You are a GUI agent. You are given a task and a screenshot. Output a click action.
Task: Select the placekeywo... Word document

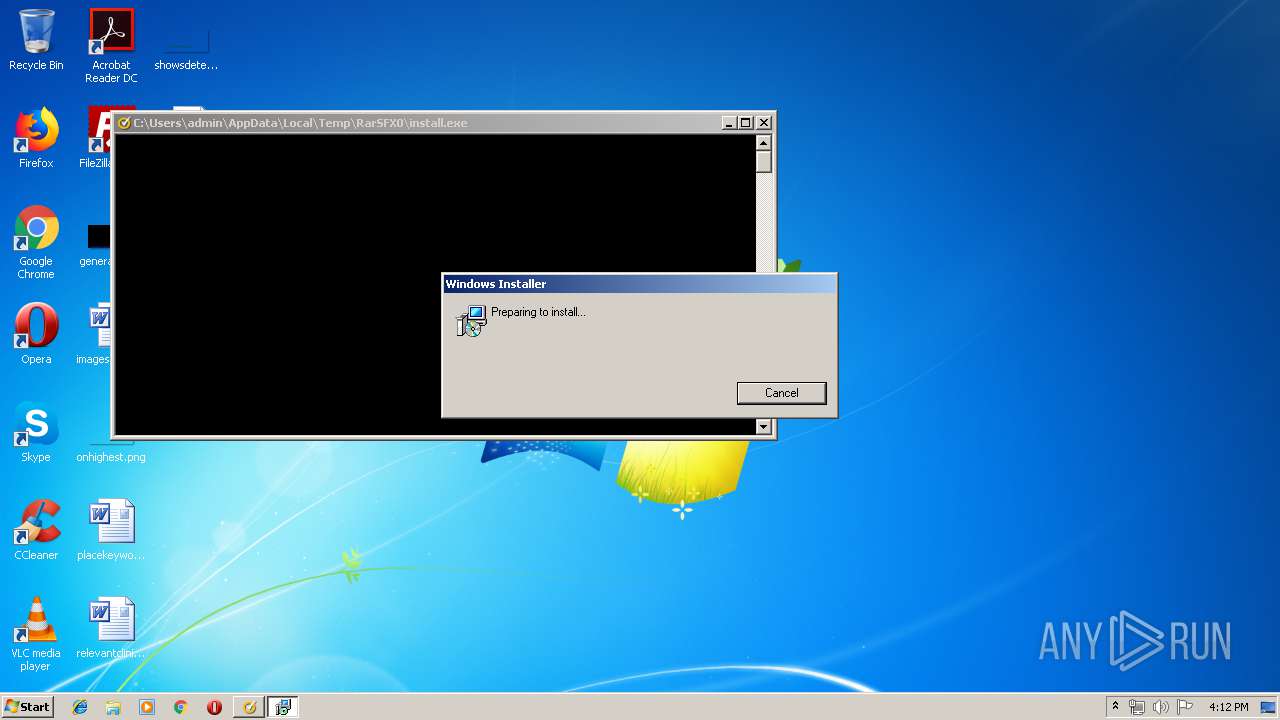[x=111, y=530]
